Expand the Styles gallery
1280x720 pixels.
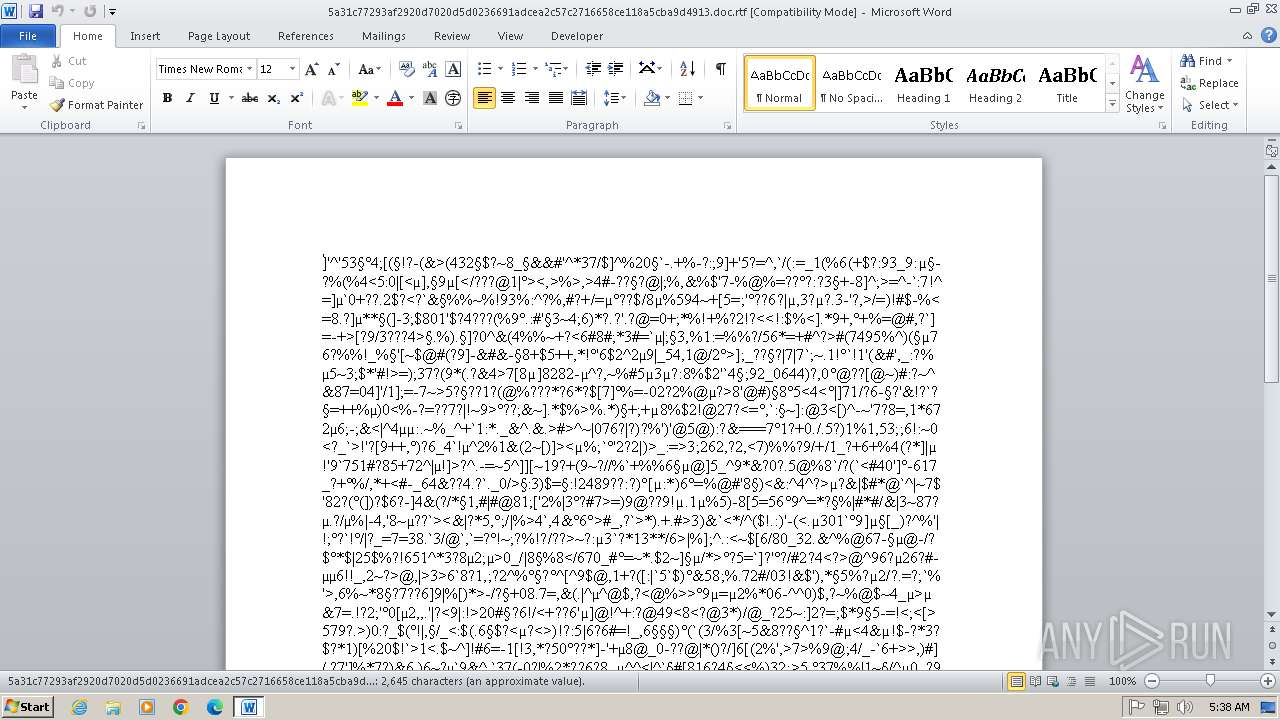click(x=1112, y=105)
